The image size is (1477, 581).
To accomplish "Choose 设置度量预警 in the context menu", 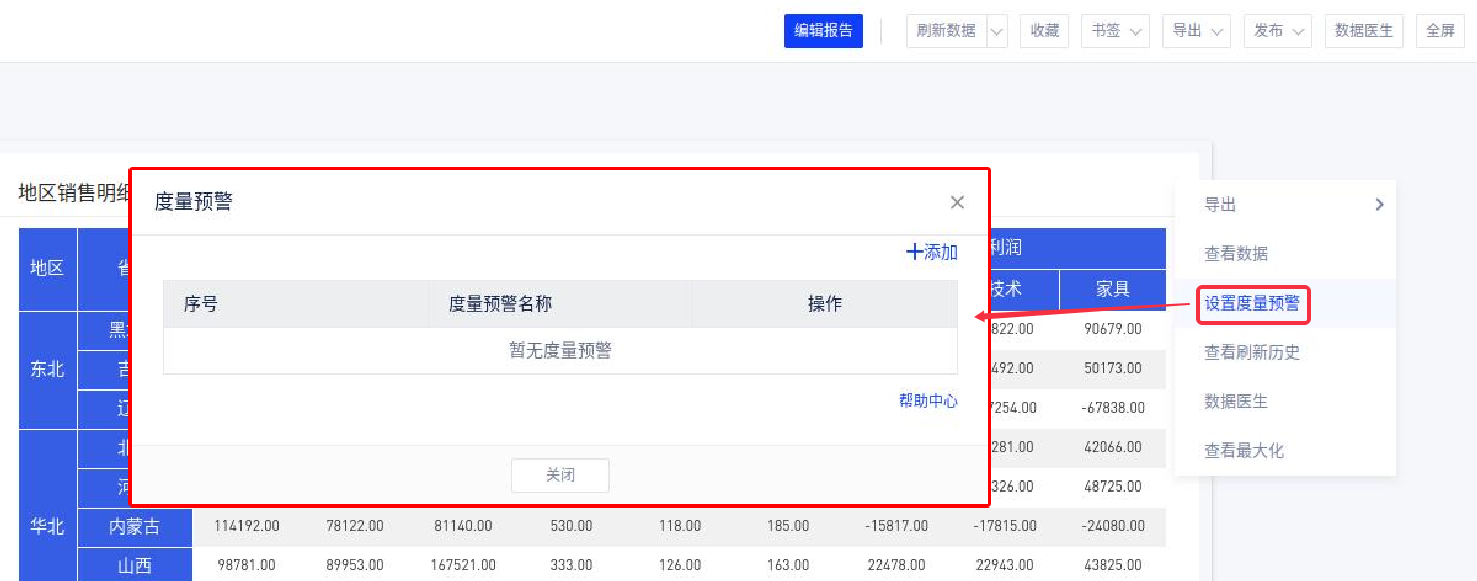I will tap(1252, 304).
